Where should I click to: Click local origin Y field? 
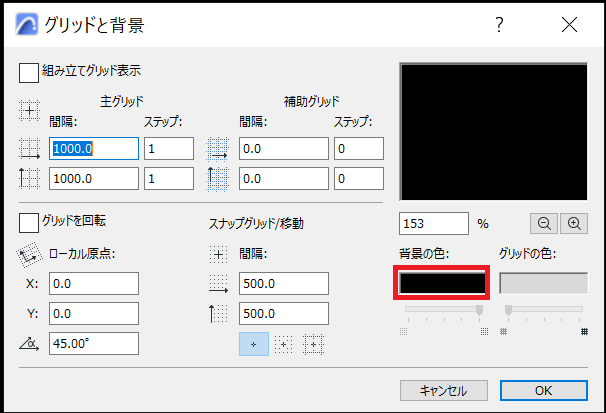tap(94, 313)
